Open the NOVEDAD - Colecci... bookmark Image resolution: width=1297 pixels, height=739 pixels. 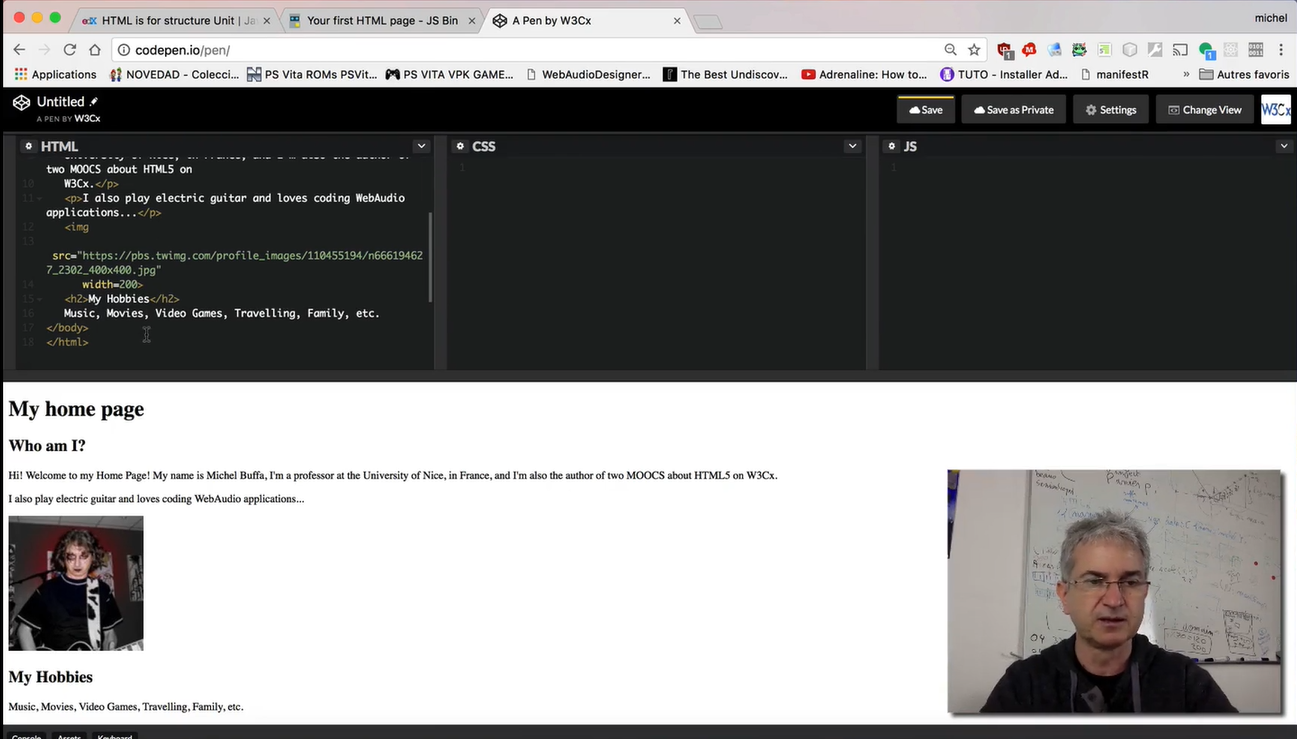tap(174, 74)
